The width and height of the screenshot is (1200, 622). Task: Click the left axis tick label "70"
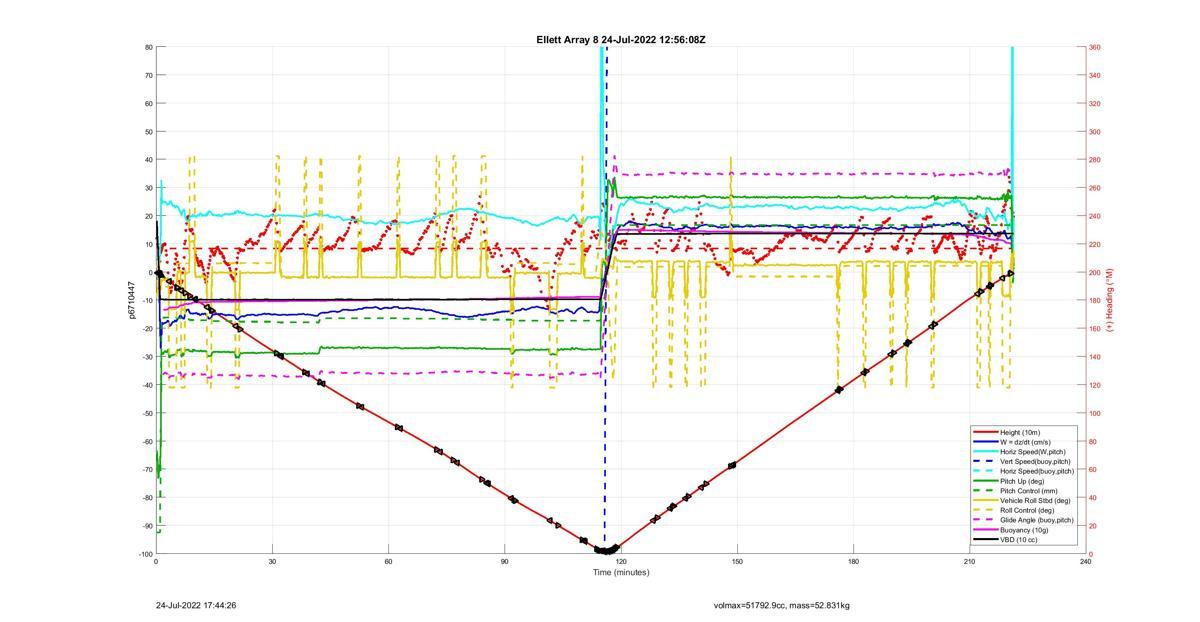click(x=148, y=75)
